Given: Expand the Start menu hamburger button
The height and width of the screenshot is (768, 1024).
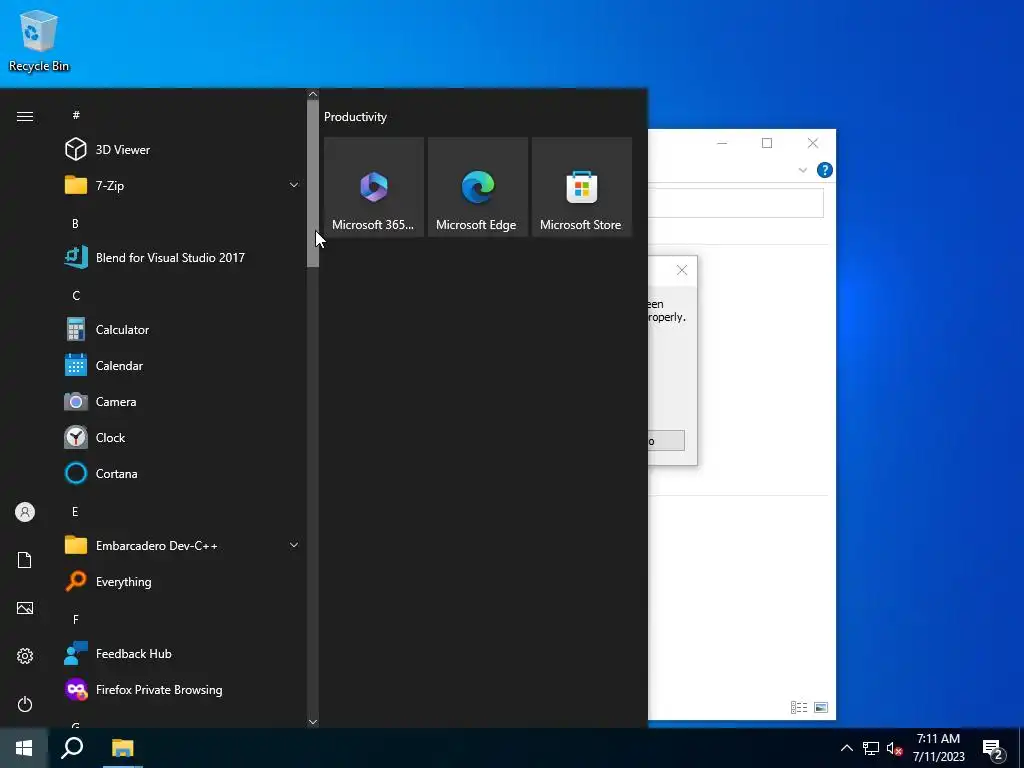Looking at the screenshot, I should (25, 116).
